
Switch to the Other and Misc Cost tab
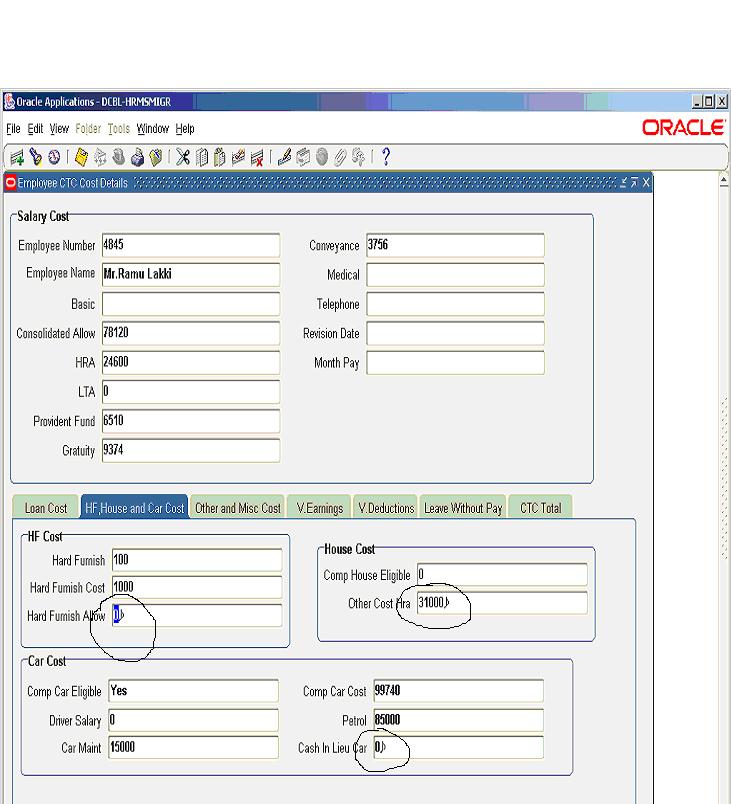238,508
